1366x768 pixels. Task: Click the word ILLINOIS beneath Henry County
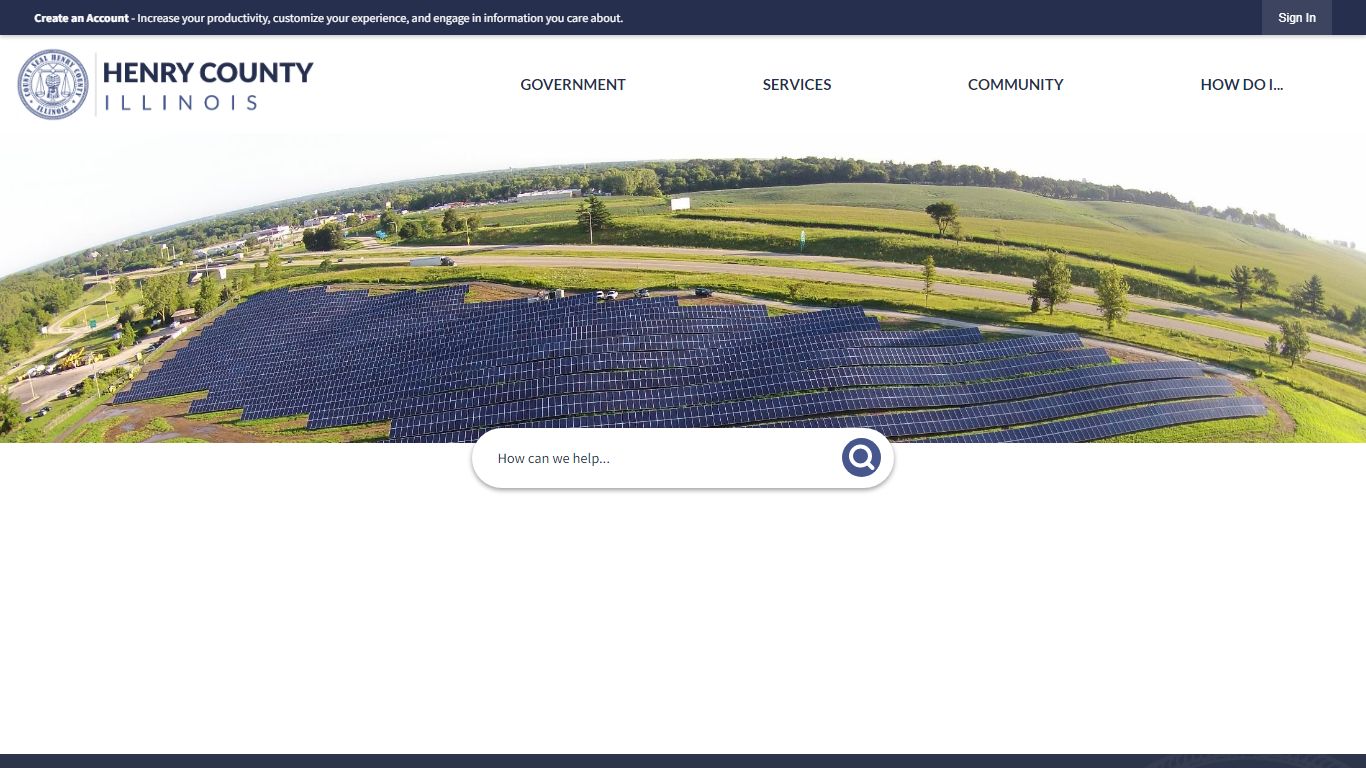pyautogui.click(x=181, y=102)
